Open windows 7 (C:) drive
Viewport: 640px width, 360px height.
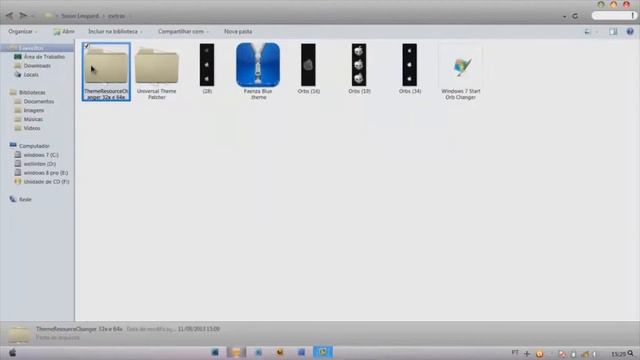click(36, 155)
